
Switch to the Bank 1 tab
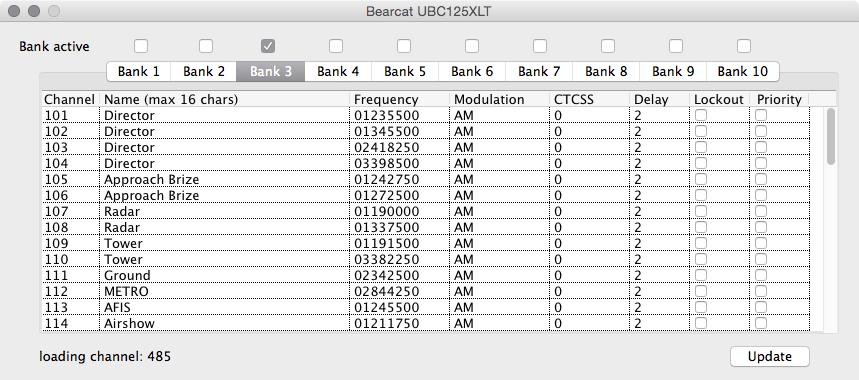(x=139, y=71)
